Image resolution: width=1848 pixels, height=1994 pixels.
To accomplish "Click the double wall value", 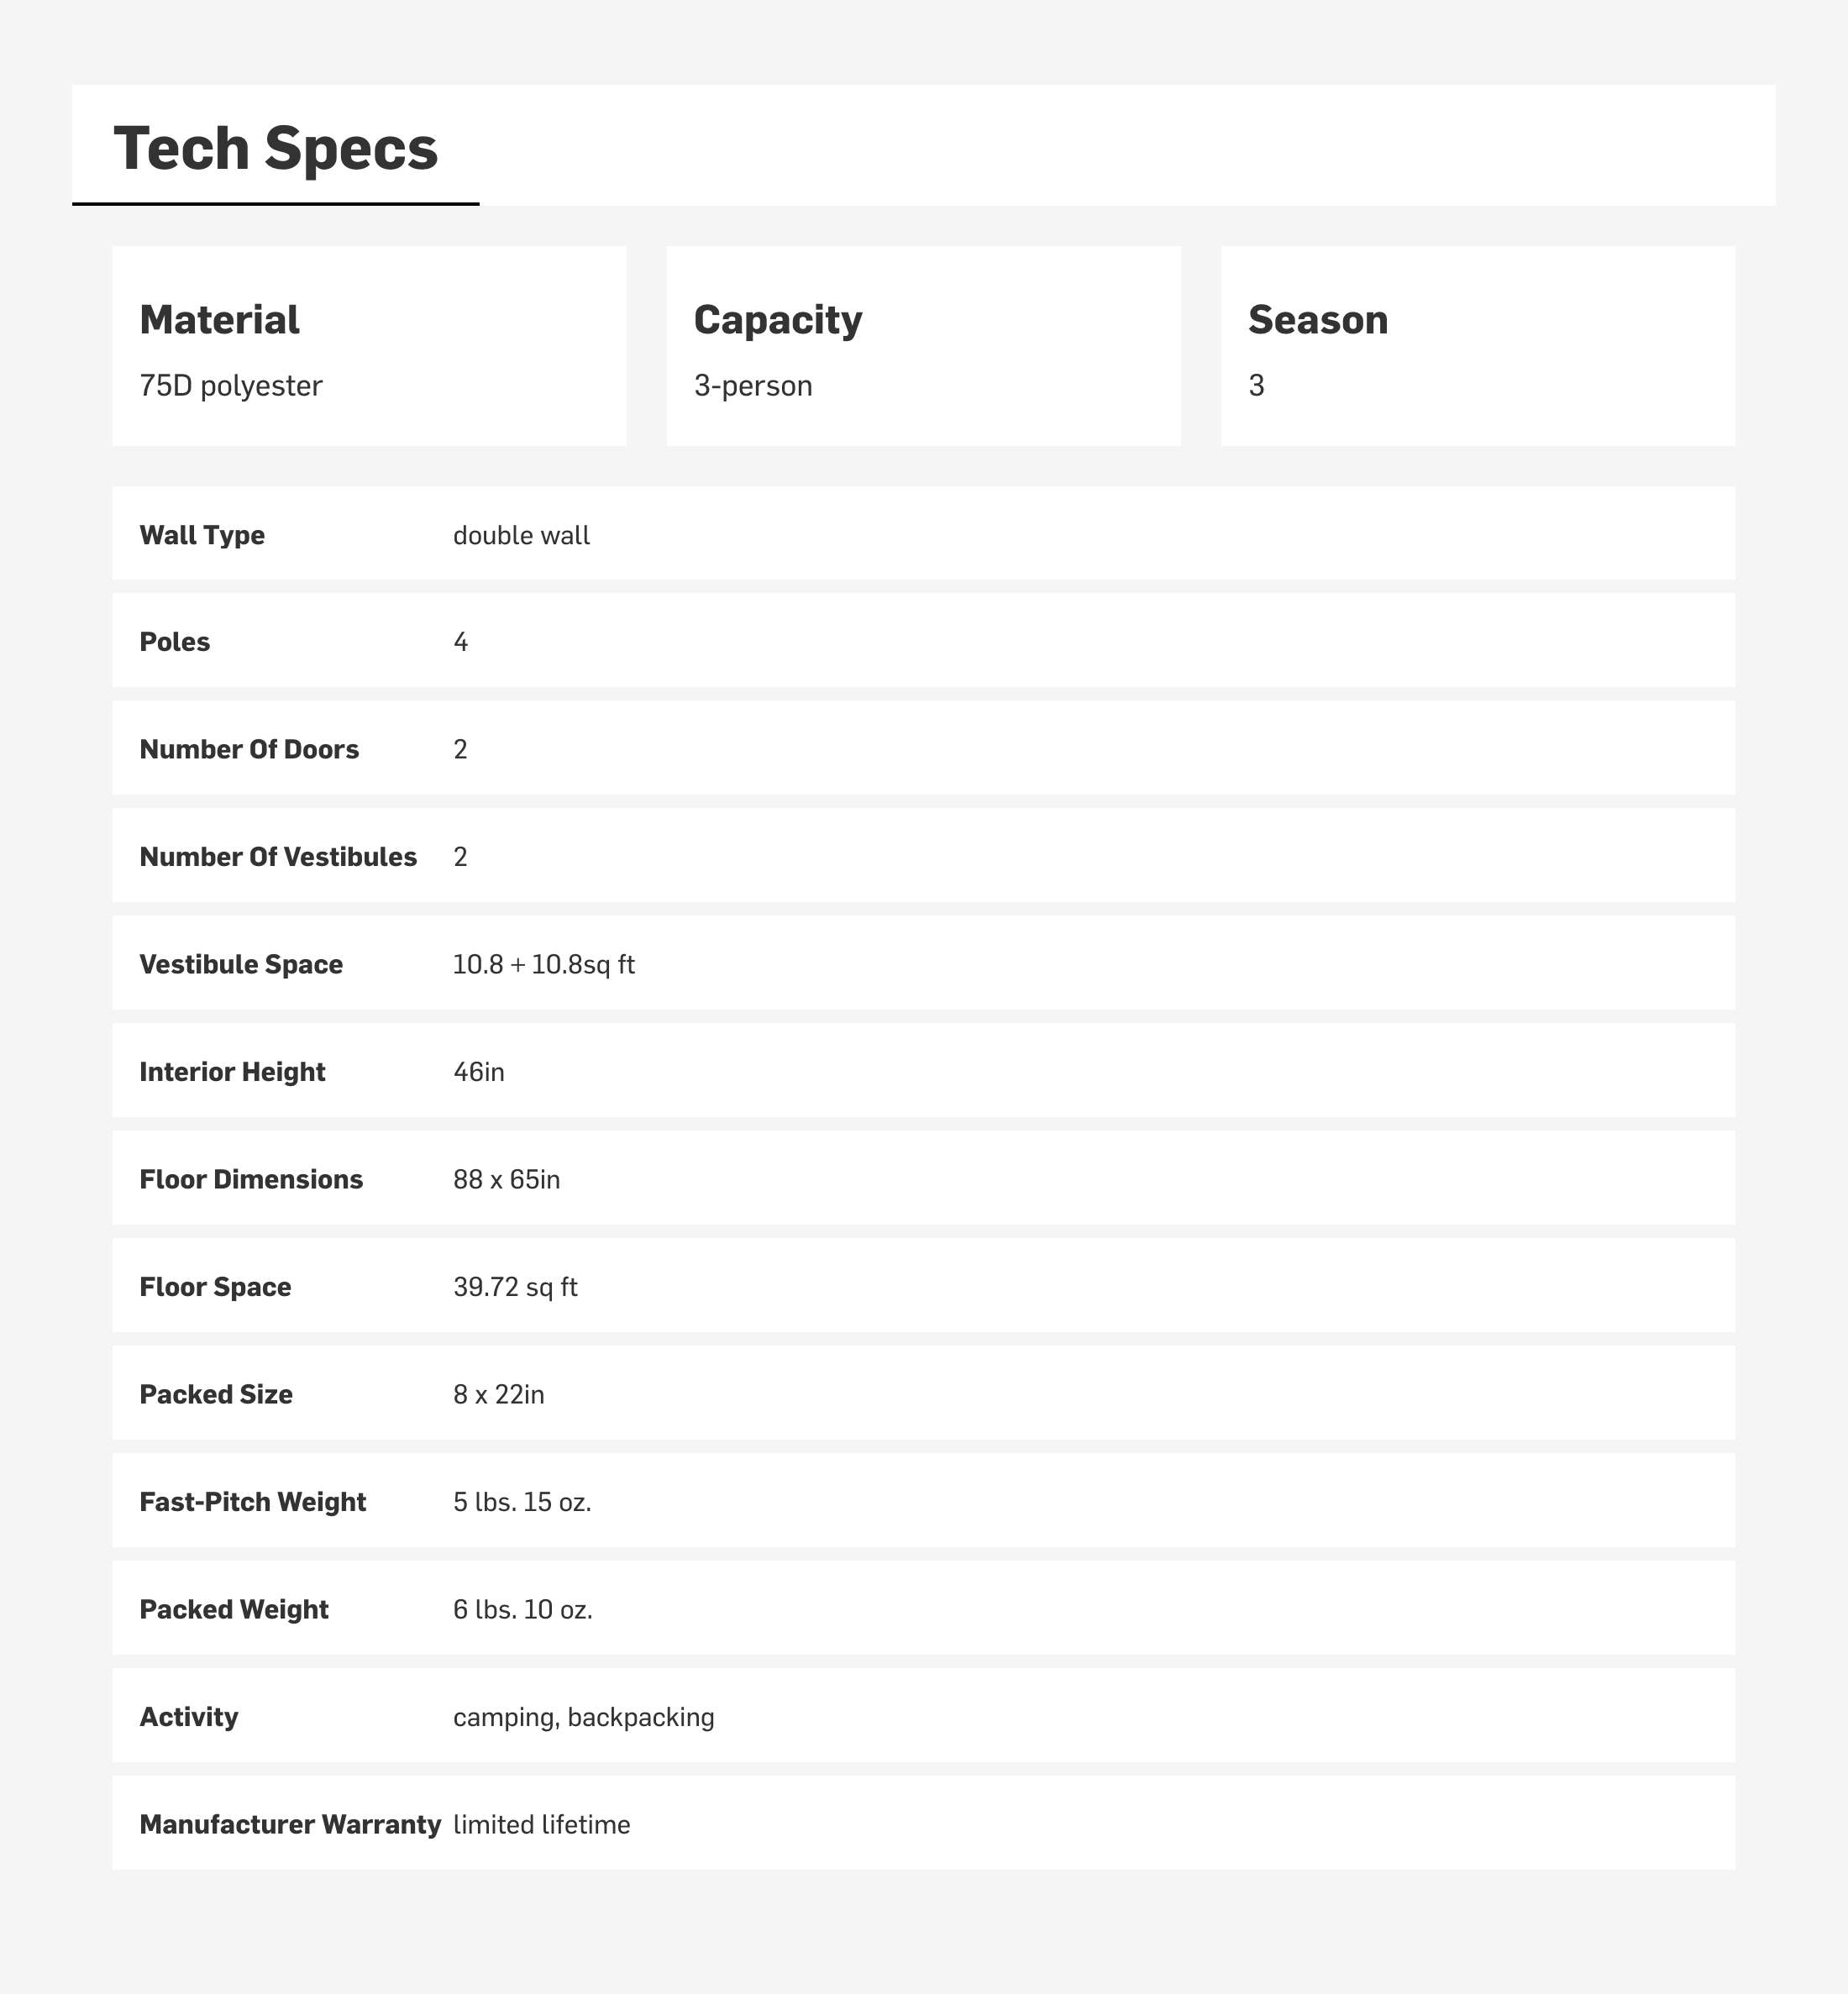I will coord(521,535).
